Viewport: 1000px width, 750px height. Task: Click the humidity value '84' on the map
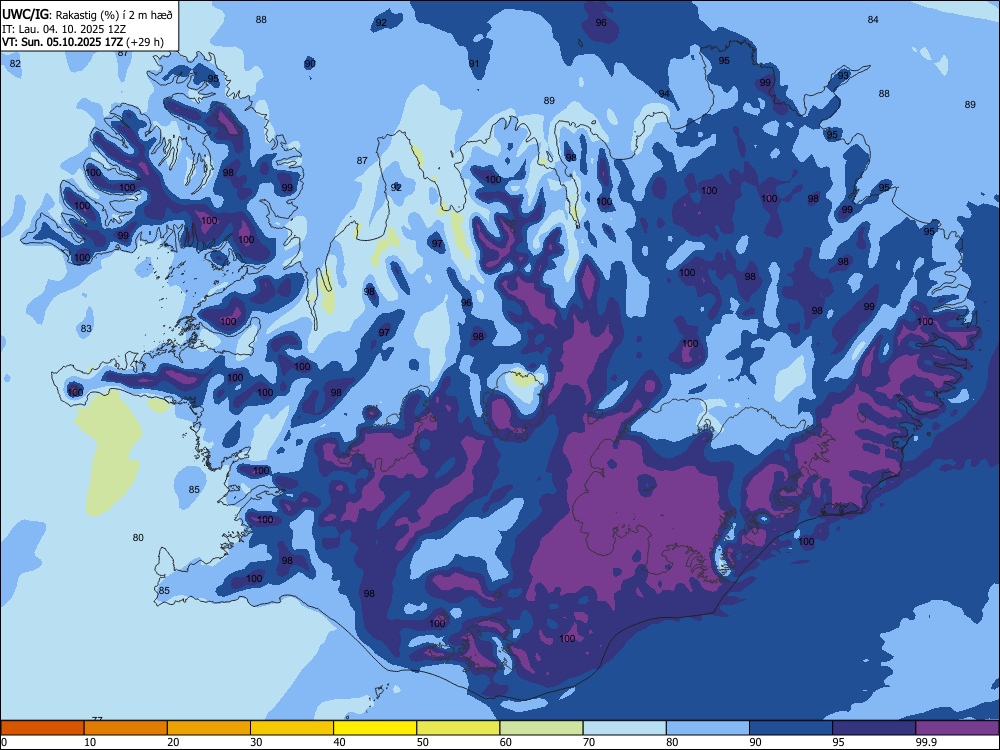click(x=873, y=20)
